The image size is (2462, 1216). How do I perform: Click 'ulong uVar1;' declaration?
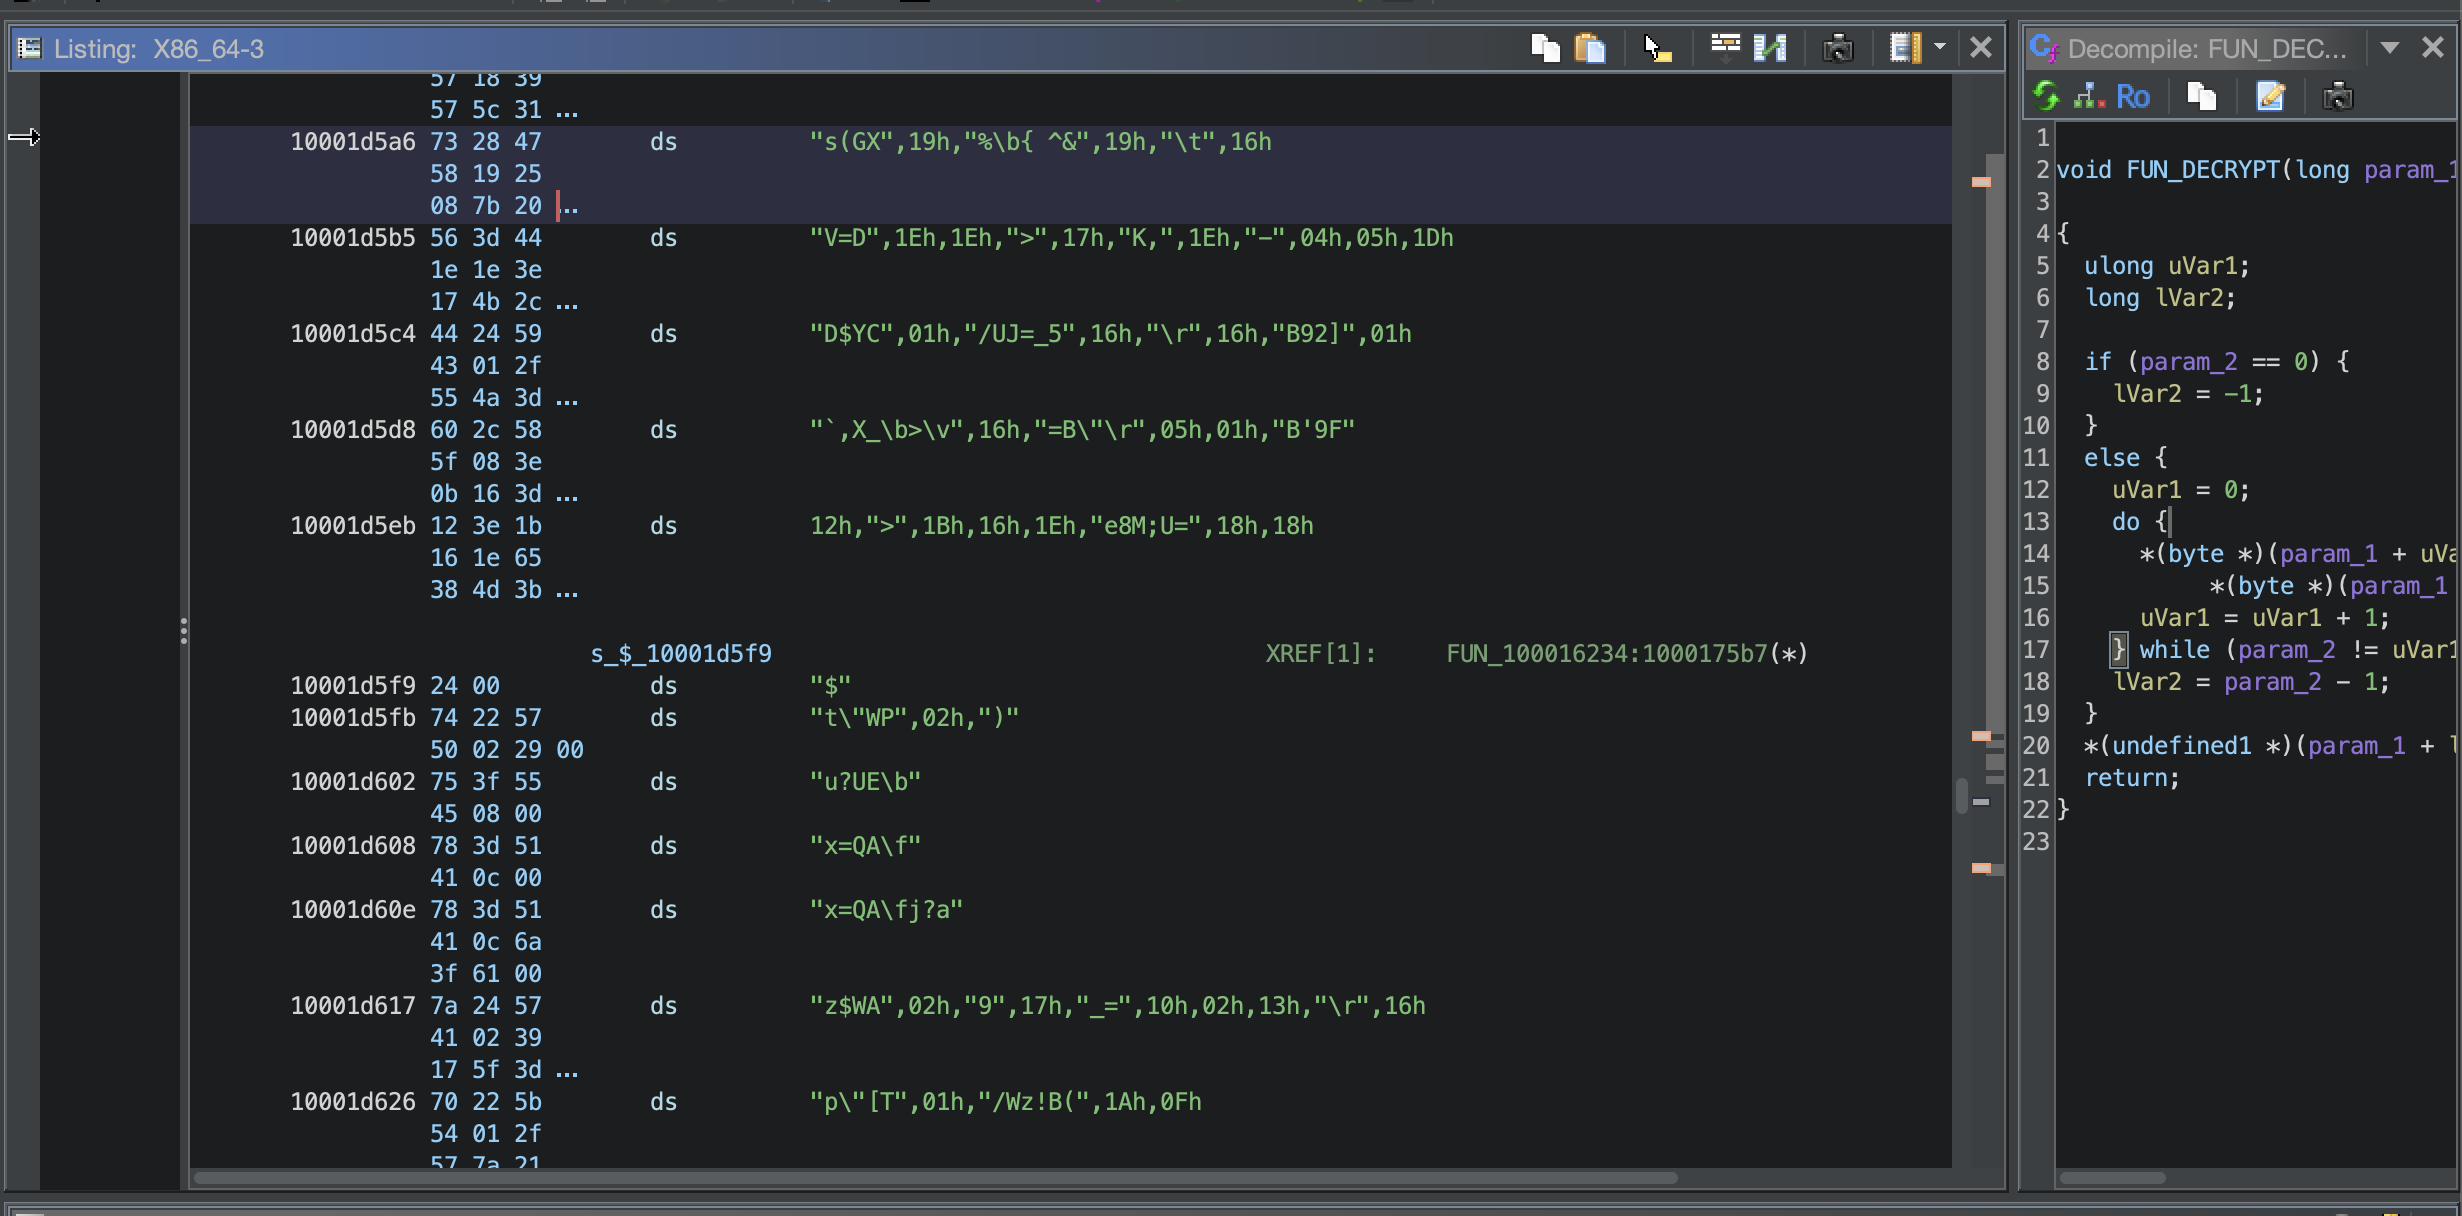pyautogui.click(x=2167, y=266)
